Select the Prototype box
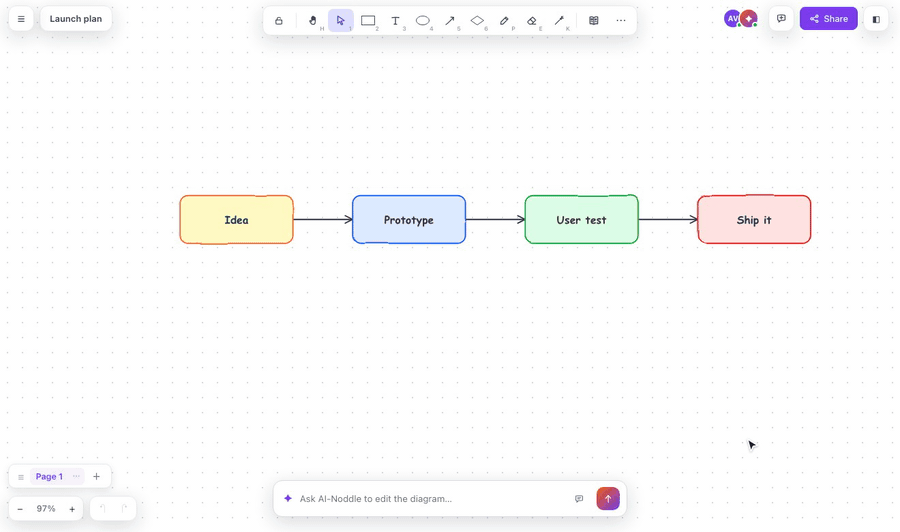This screenshot has width=900, height=532. click(x=409, y=220)
